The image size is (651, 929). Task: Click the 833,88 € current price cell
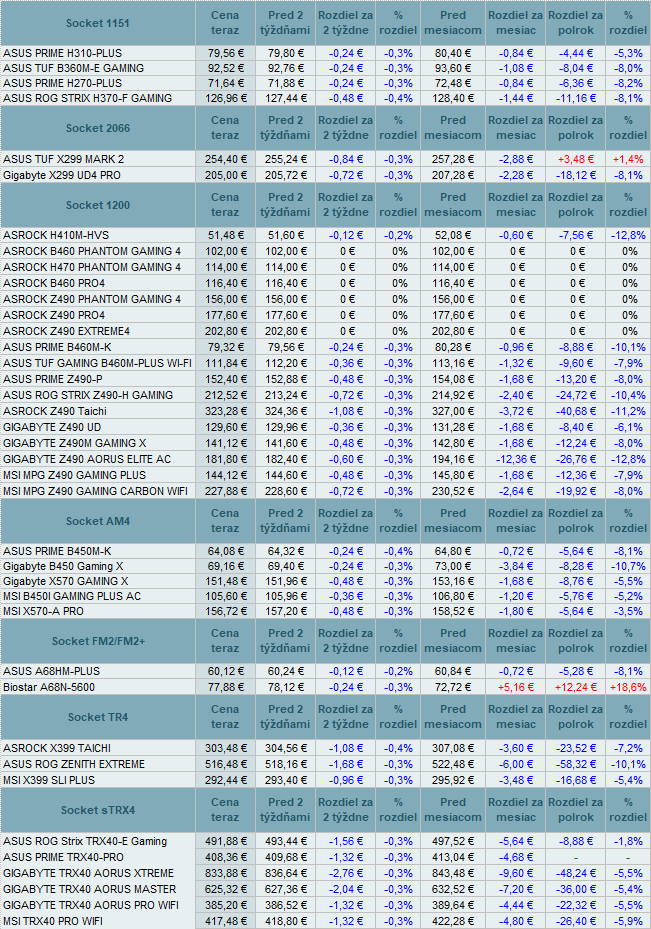coord(225,873)
